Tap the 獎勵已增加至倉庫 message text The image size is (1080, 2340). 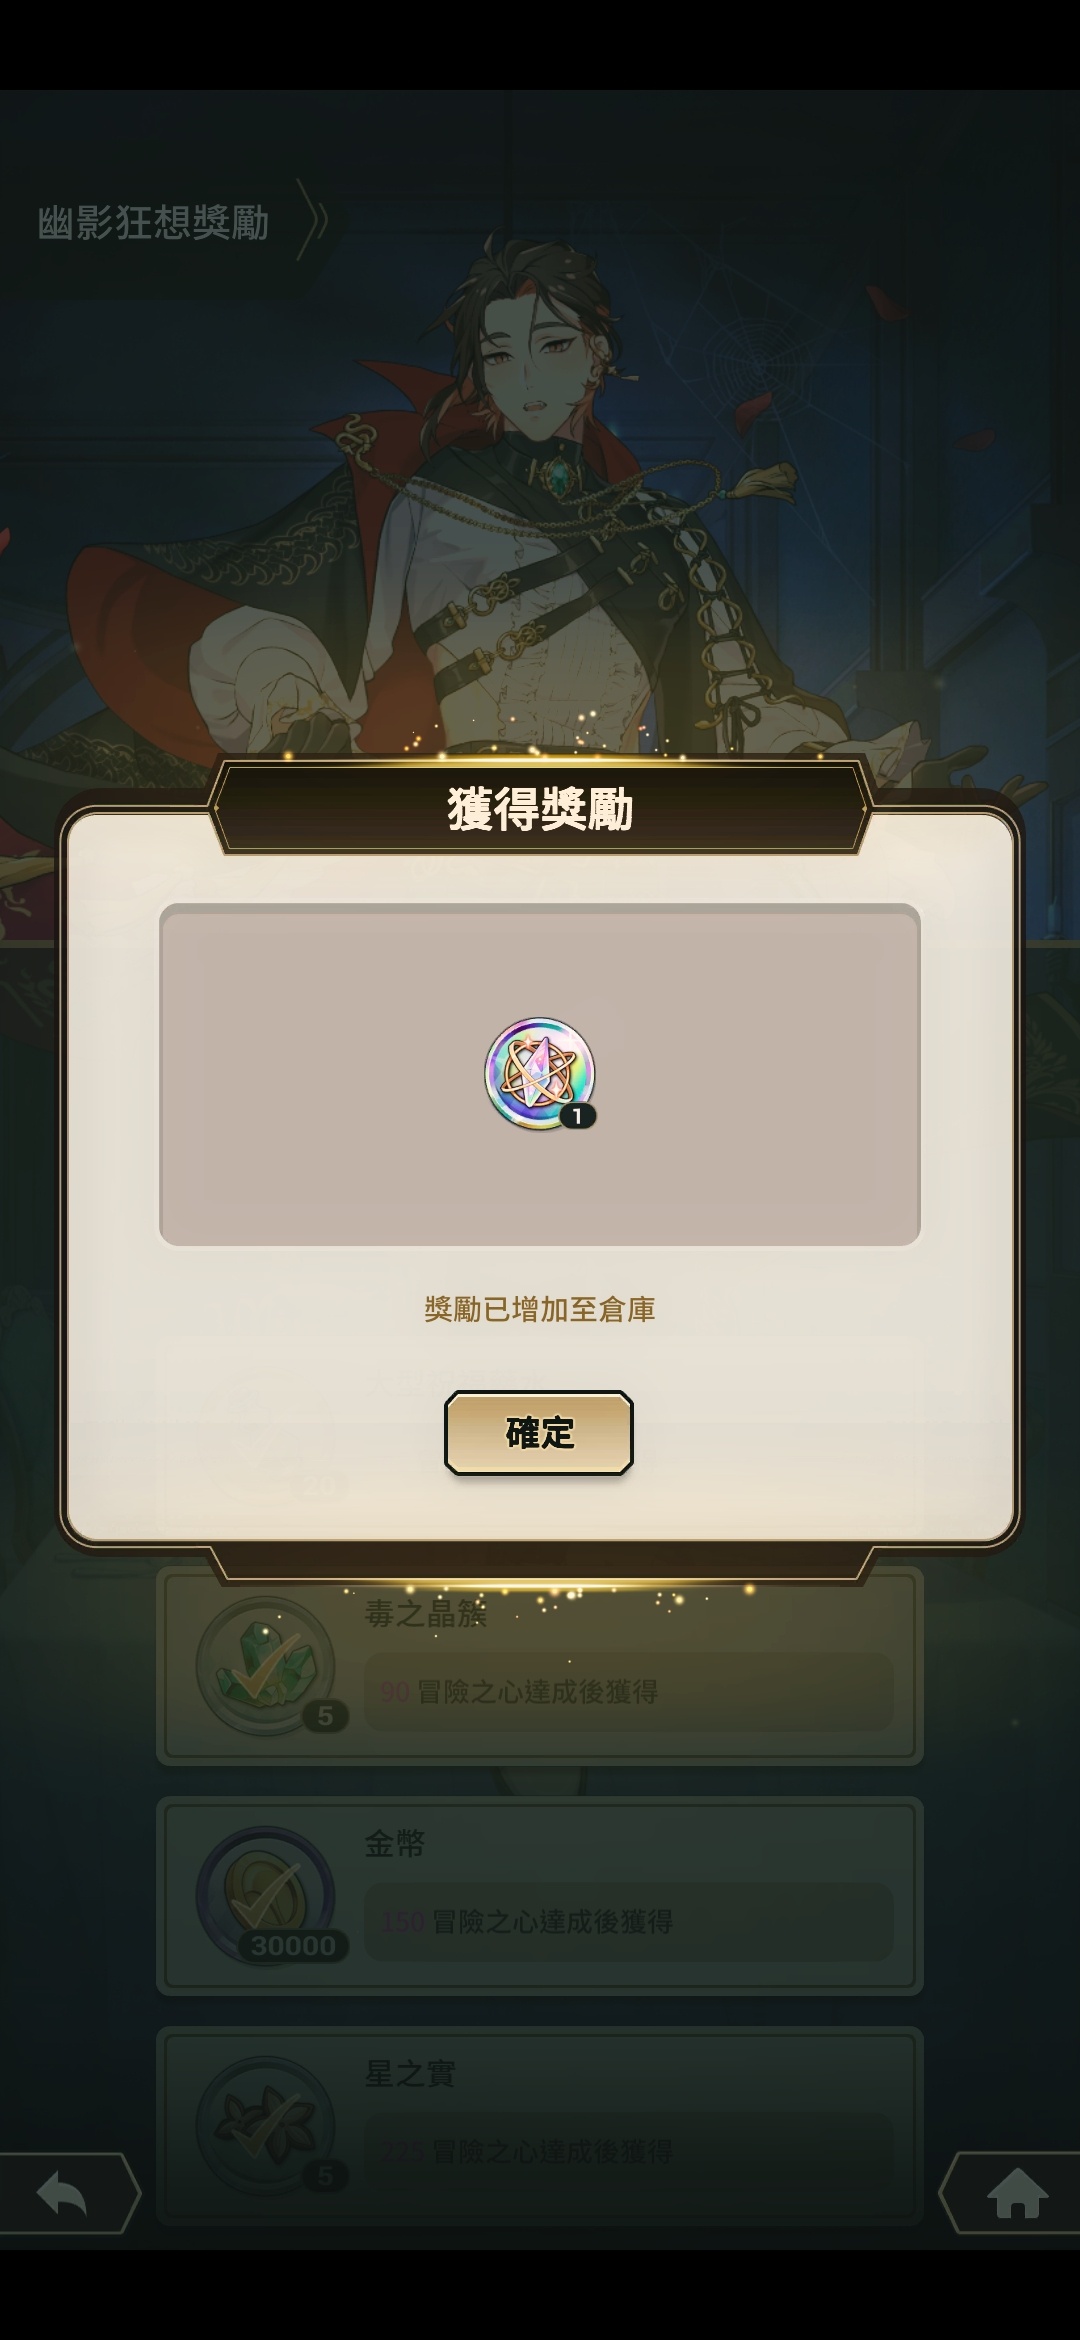pyautogui.click(x=540, y=1309)
